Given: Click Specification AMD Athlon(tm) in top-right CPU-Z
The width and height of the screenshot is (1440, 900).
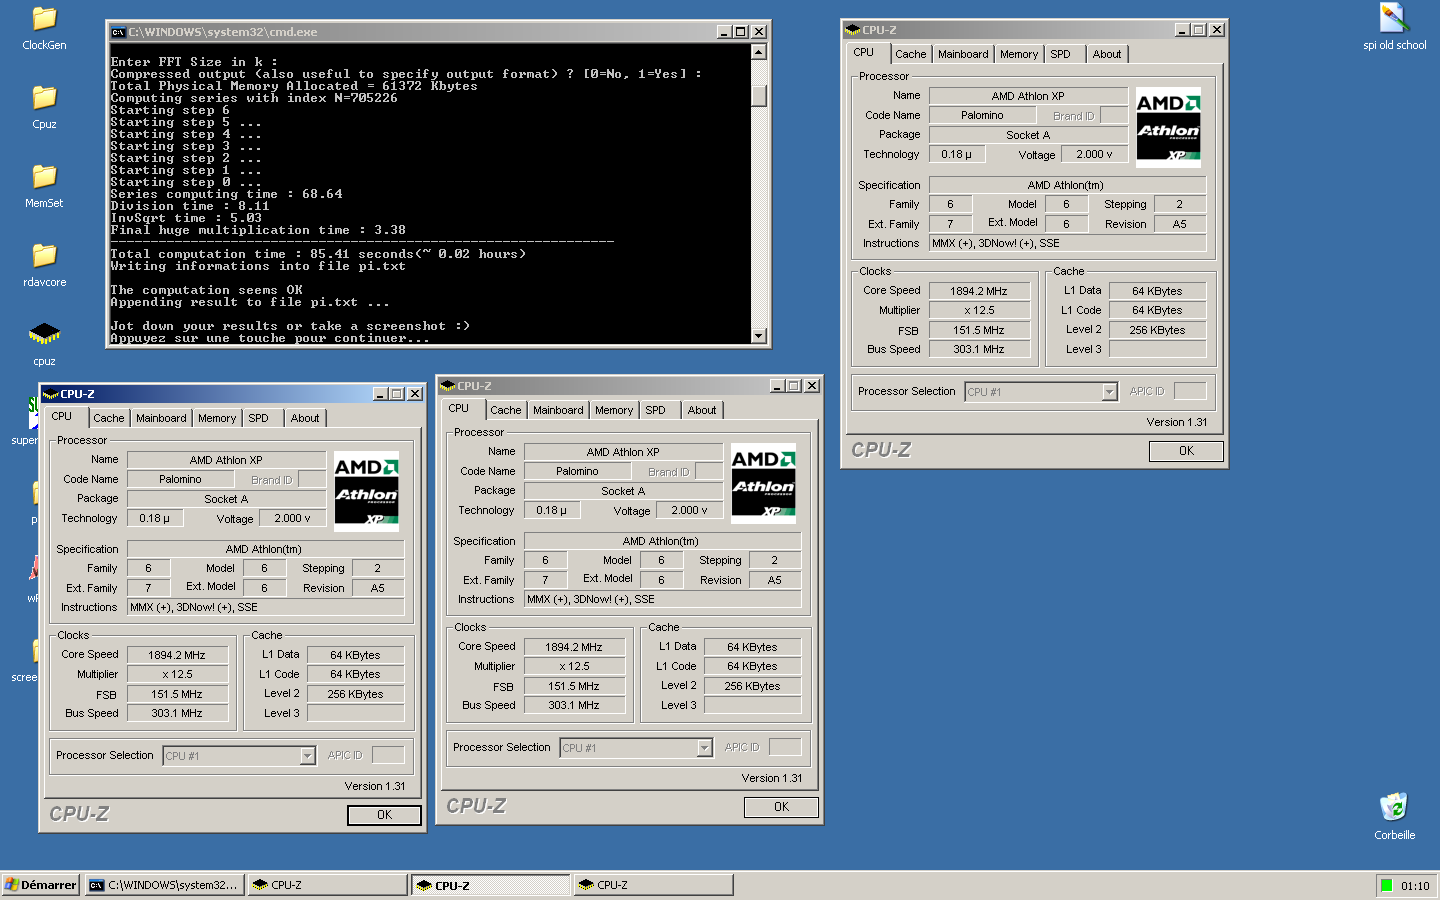Looking at the screenshot, I should (1067, 185).
